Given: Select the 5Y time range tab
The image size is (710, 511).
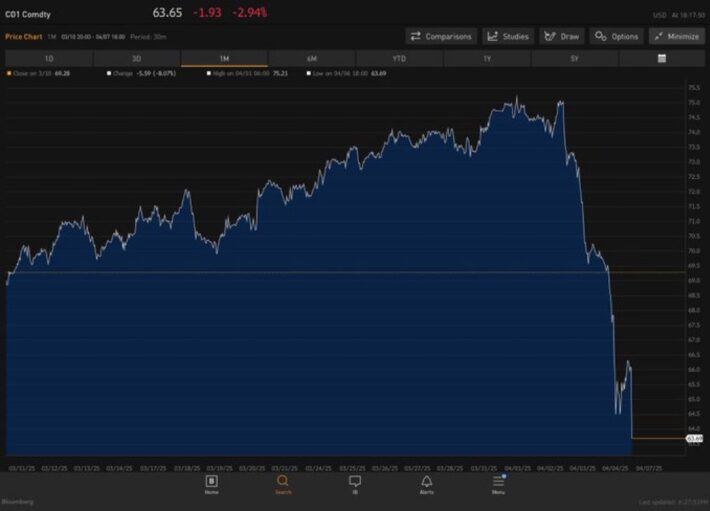Looking at the screenshot, I should [574, 59].
